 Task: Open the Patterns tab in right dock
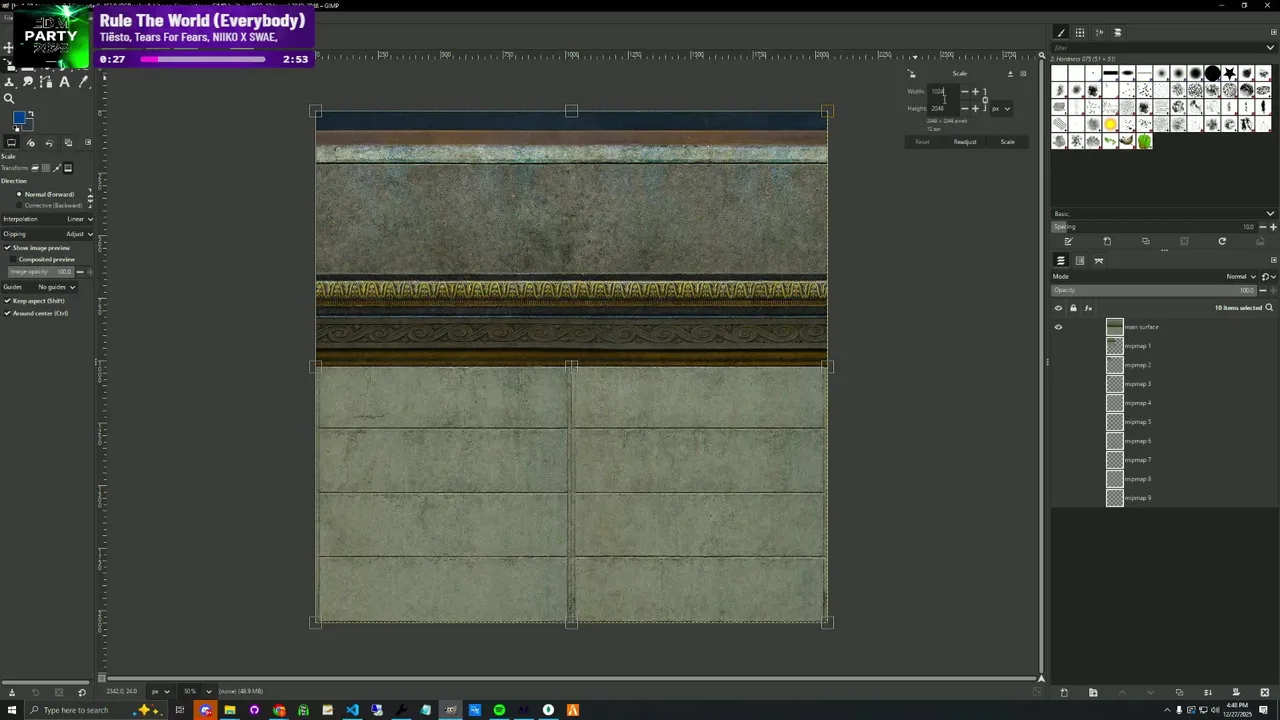(x=1080, y=33)
